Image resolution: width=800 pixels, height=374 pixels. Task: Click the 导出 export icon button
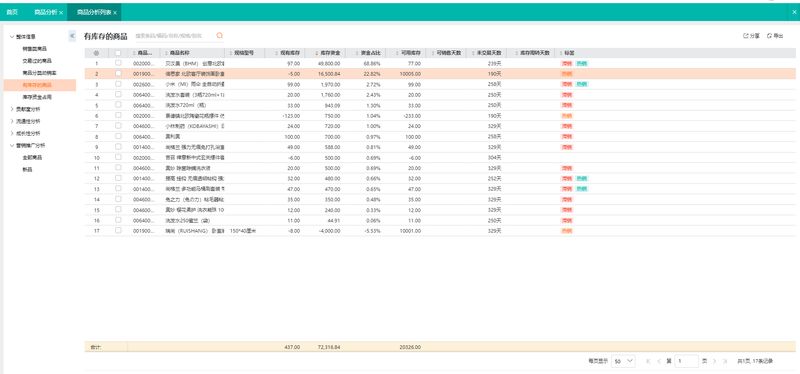coord(775,36)
